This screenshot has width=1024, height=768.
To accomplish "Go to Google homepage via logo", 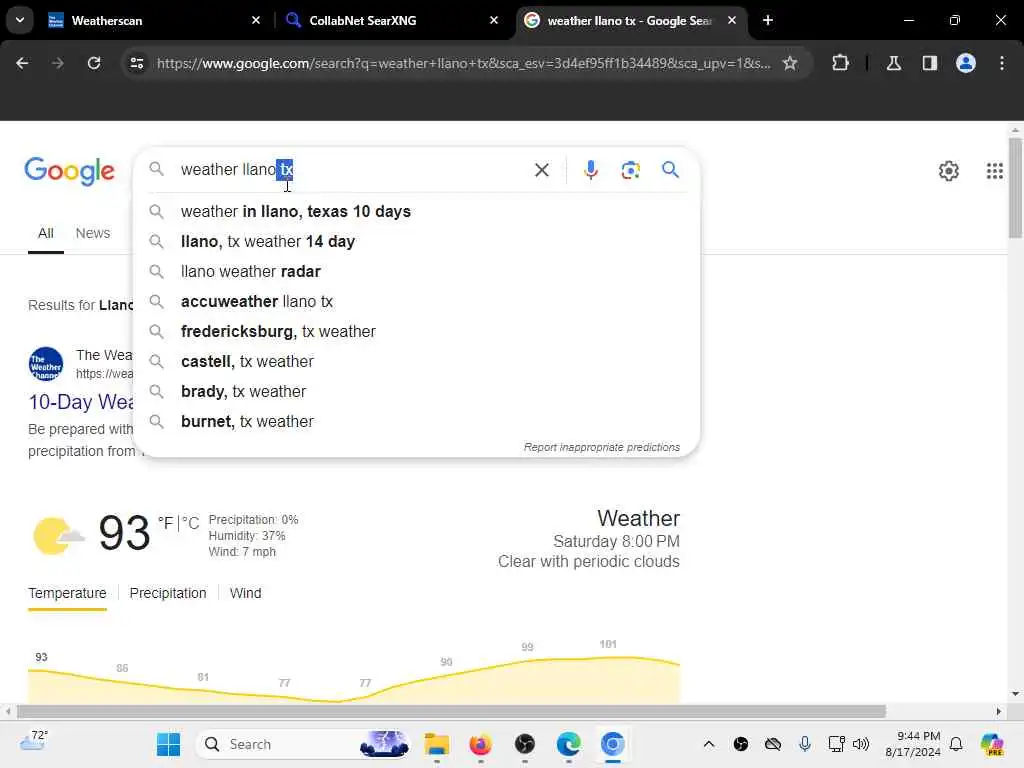I will (x=69, y=172).
